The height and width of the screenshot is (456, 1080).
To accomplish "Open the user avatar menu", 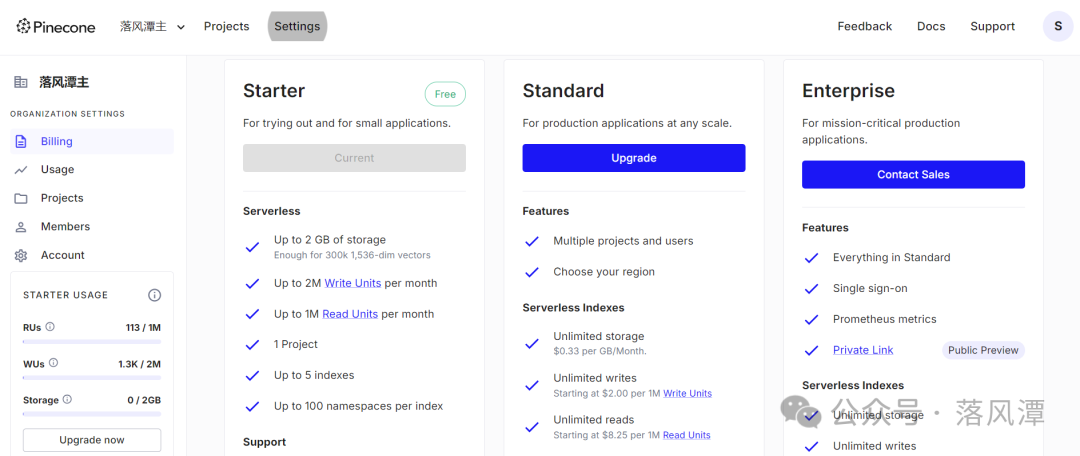I will pos(1058,27).
